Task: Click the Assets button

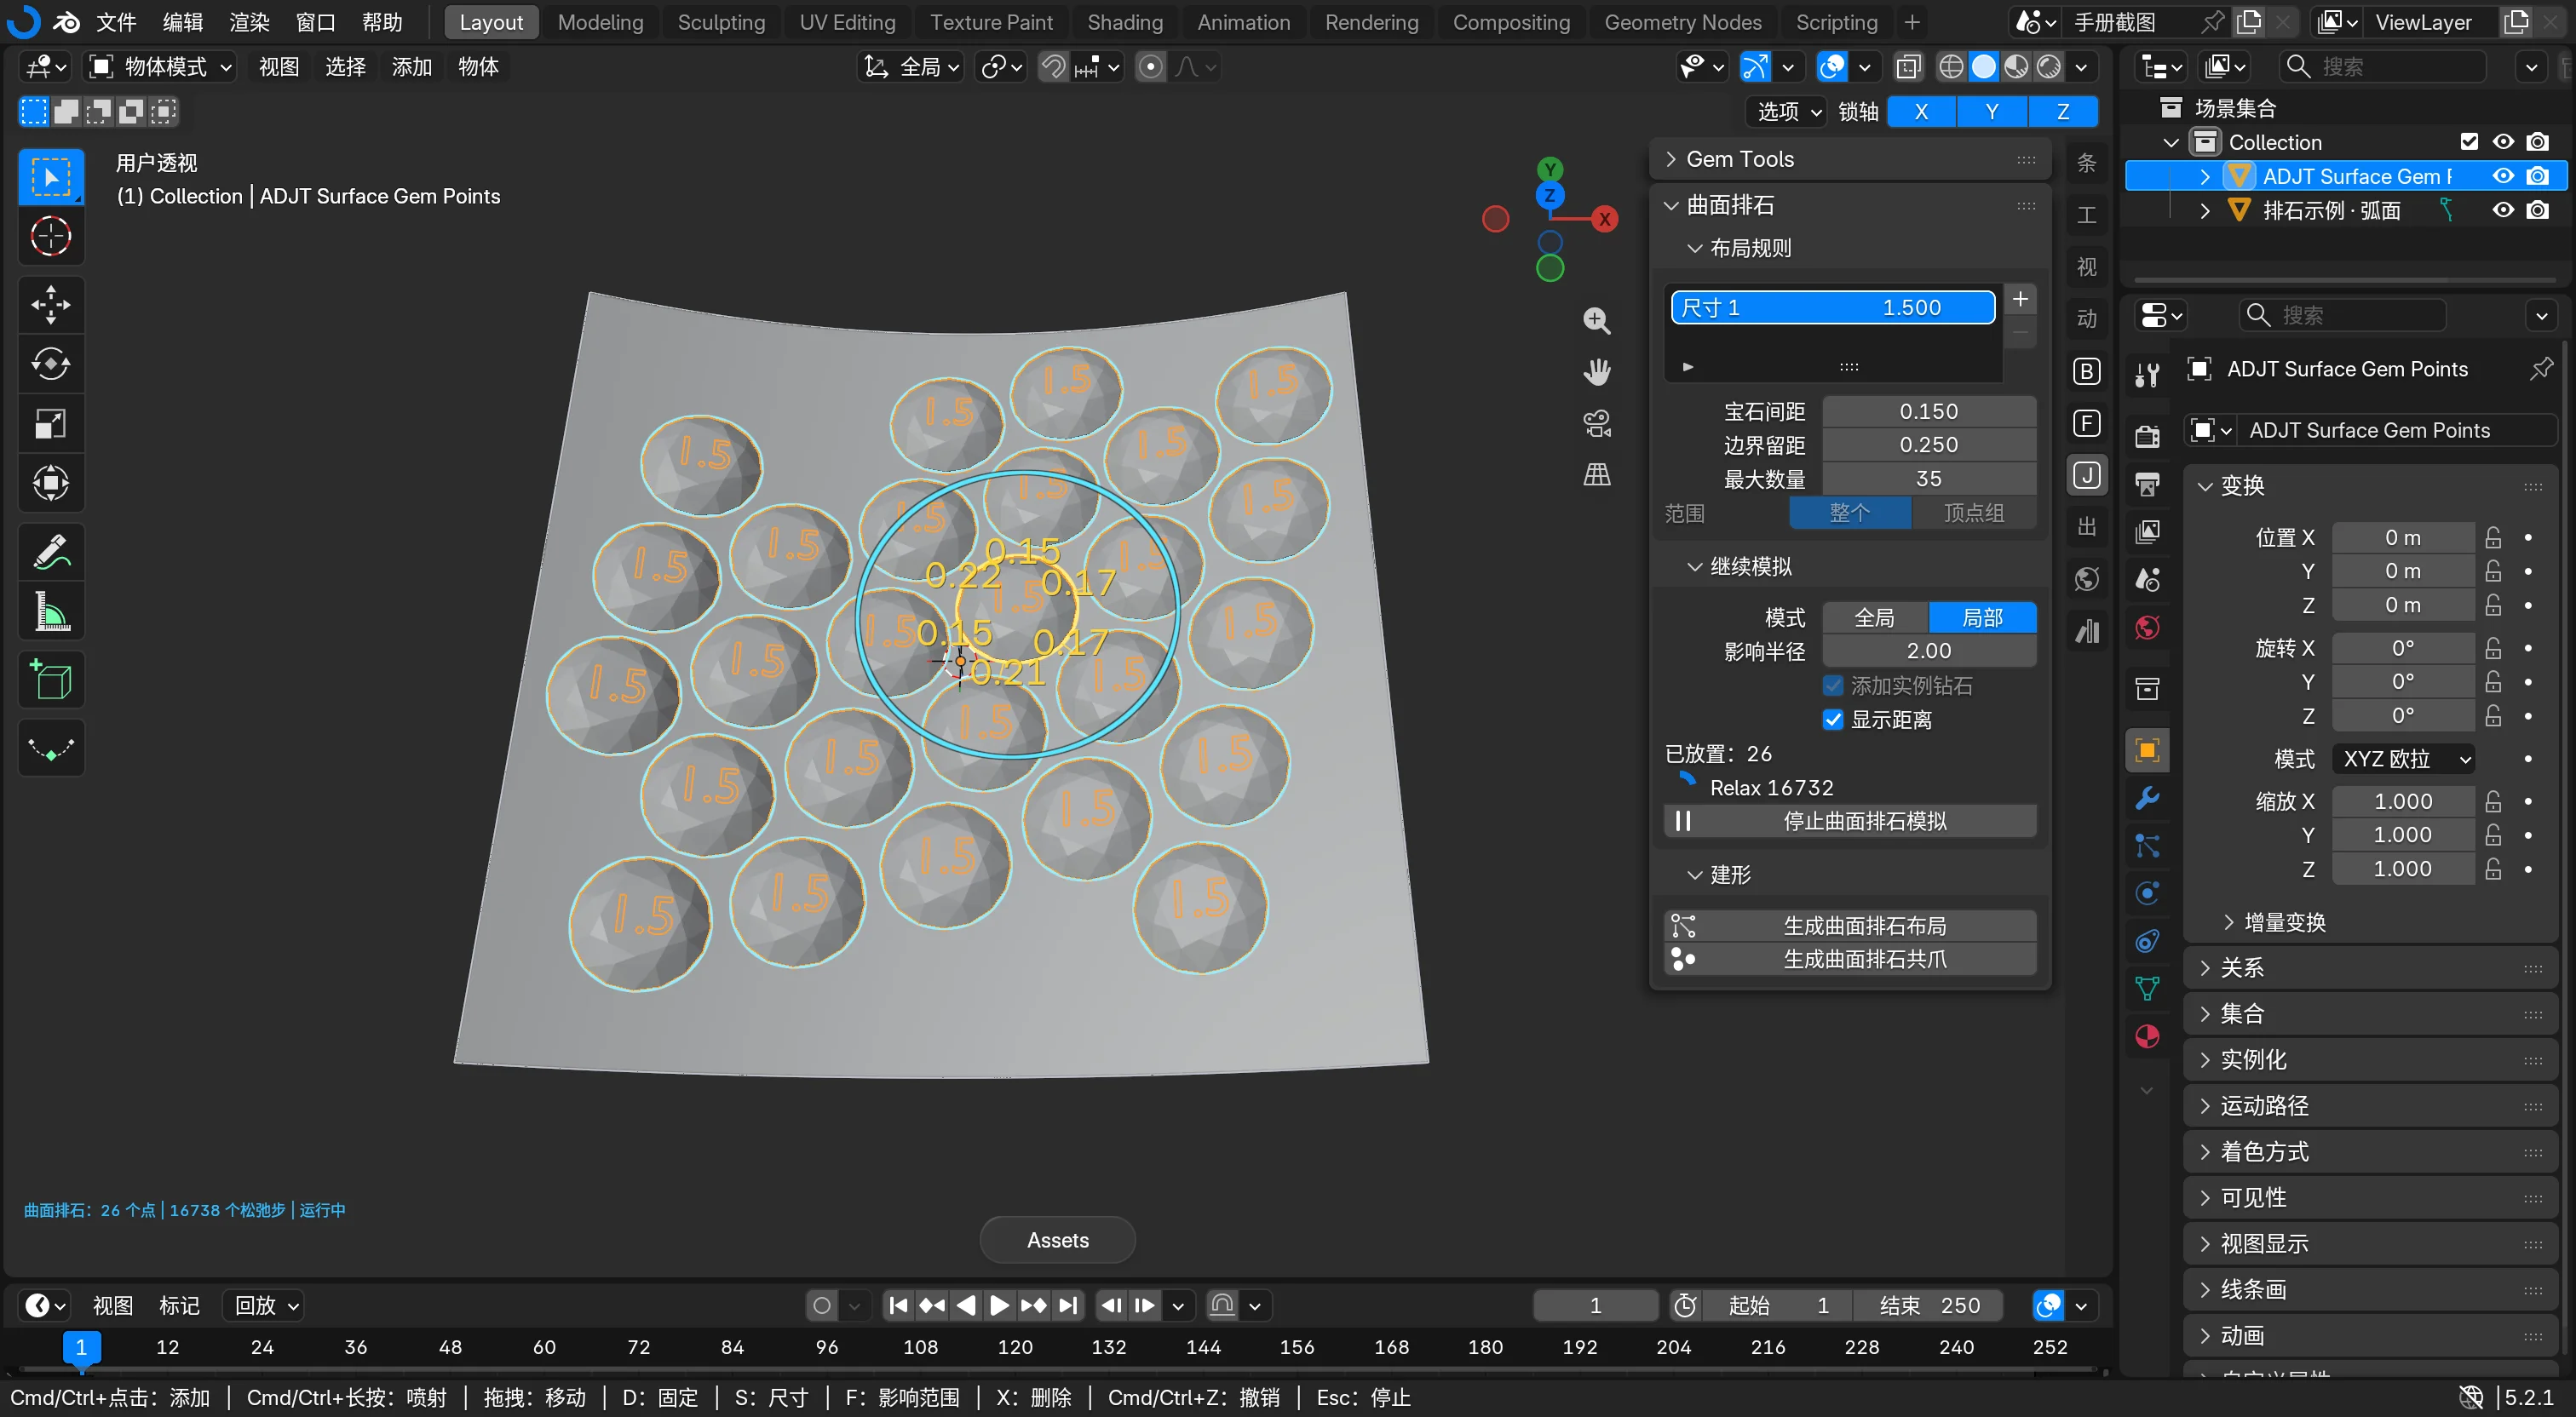Action: click(1057, 1240)
